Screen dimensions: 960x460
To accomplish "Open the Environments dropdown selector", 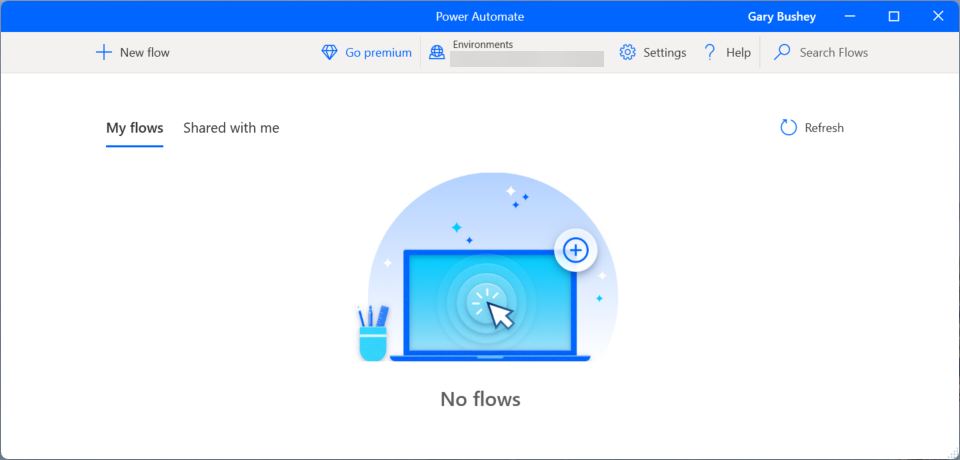I will click(527, 59).
